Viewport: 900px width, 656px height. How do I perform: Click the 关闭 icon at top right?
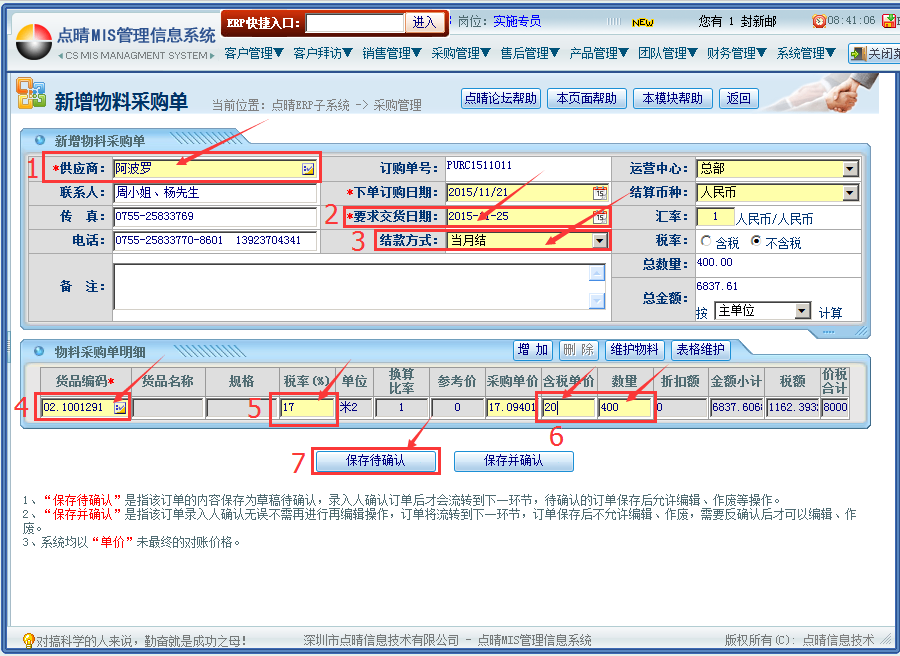click(858, 54)
